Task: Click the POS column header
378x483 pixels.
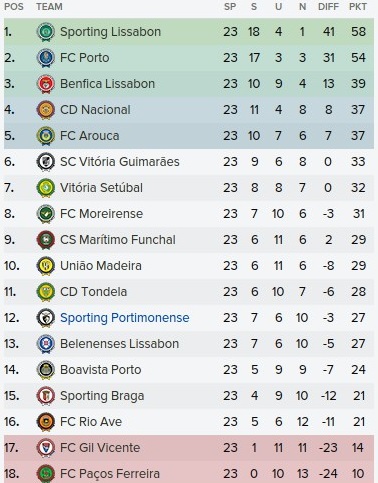Action: [14, 7]
